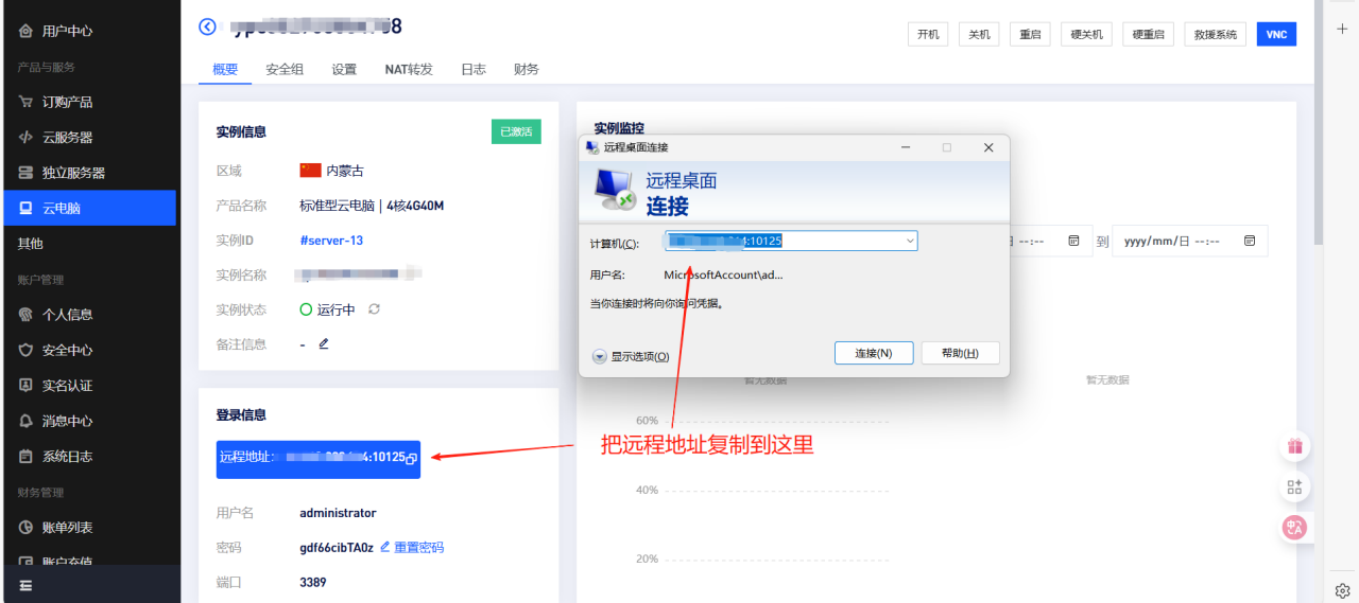The width and height of the screenshot is (1359, 603).
Task: Click the #server-13 instance ID link
Action: pos(331,240)
